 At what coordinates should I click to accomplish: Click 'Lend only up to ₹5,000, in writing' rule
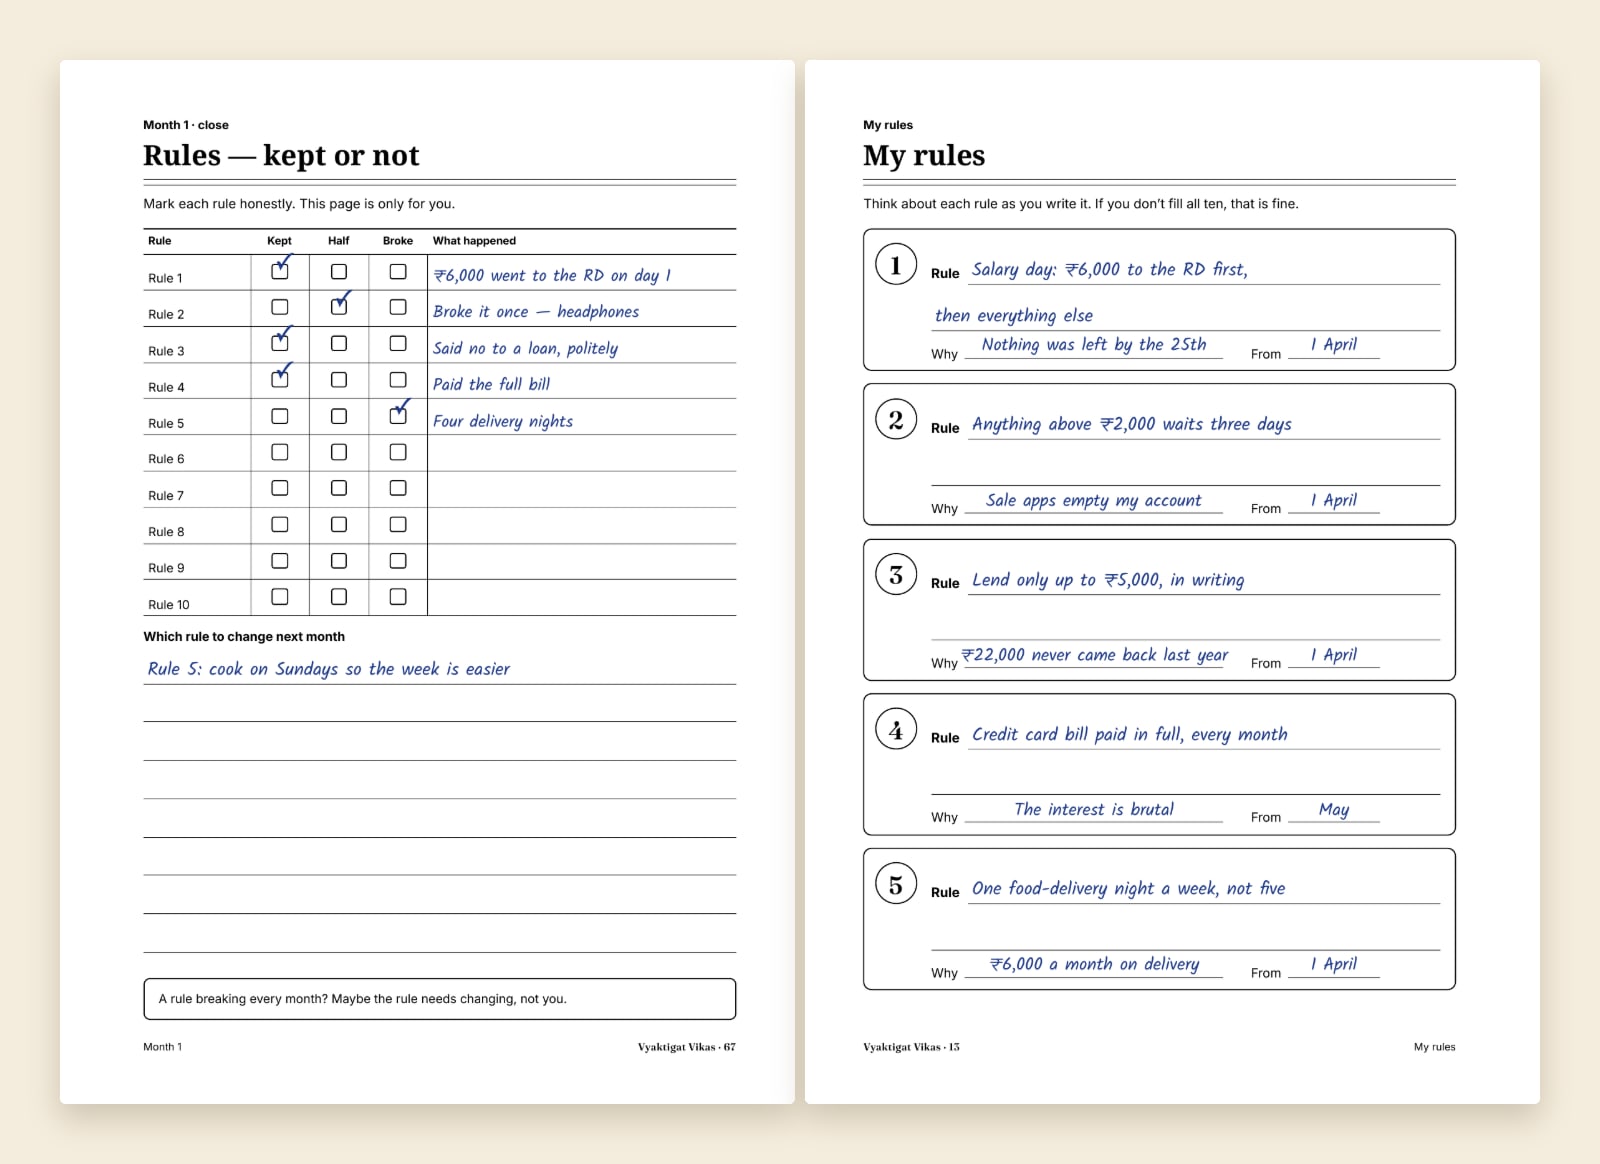[1108, 580]
